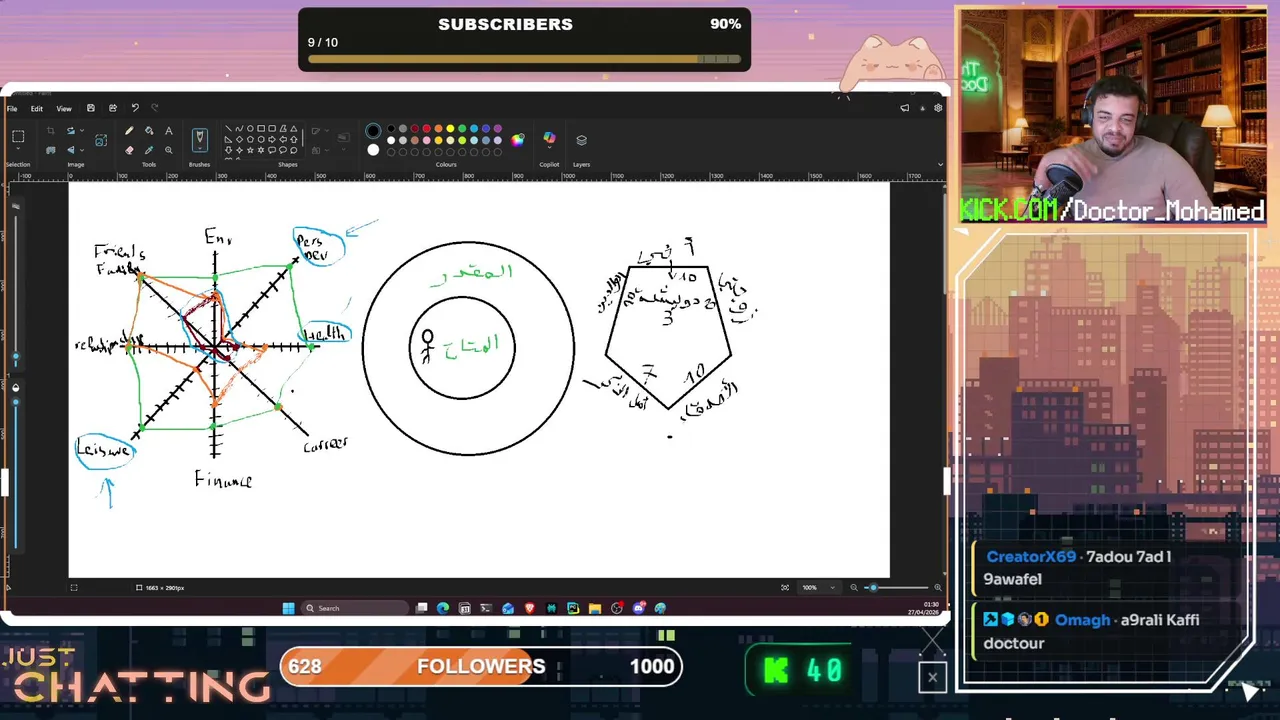This screenshot has width=1280, height=720.
Task: Open Discord from the taskbar
Action: click(x=639, y=608)
